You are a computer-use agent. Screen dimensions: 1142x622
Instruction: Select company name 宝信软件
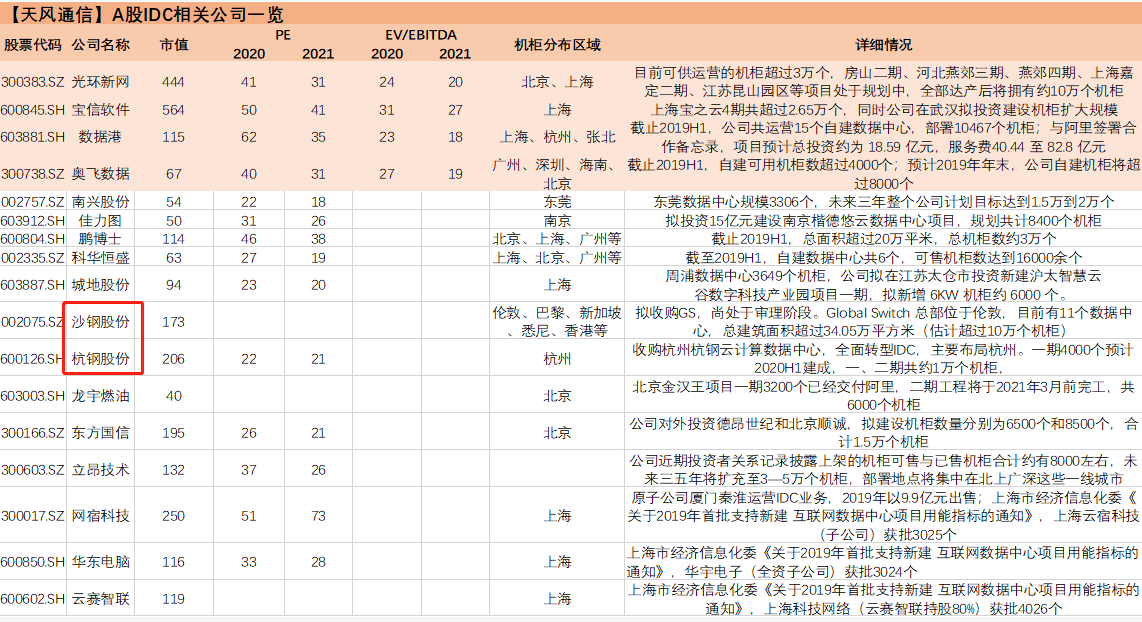click(x=101, y=110)
